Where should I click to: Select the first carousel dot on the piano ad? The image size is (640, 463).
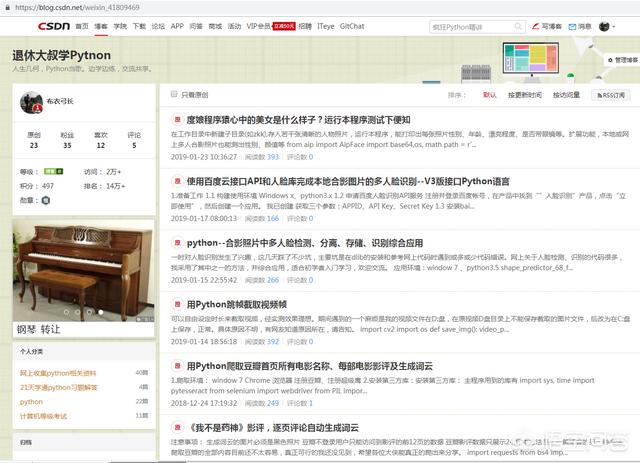tap(67, 312)
